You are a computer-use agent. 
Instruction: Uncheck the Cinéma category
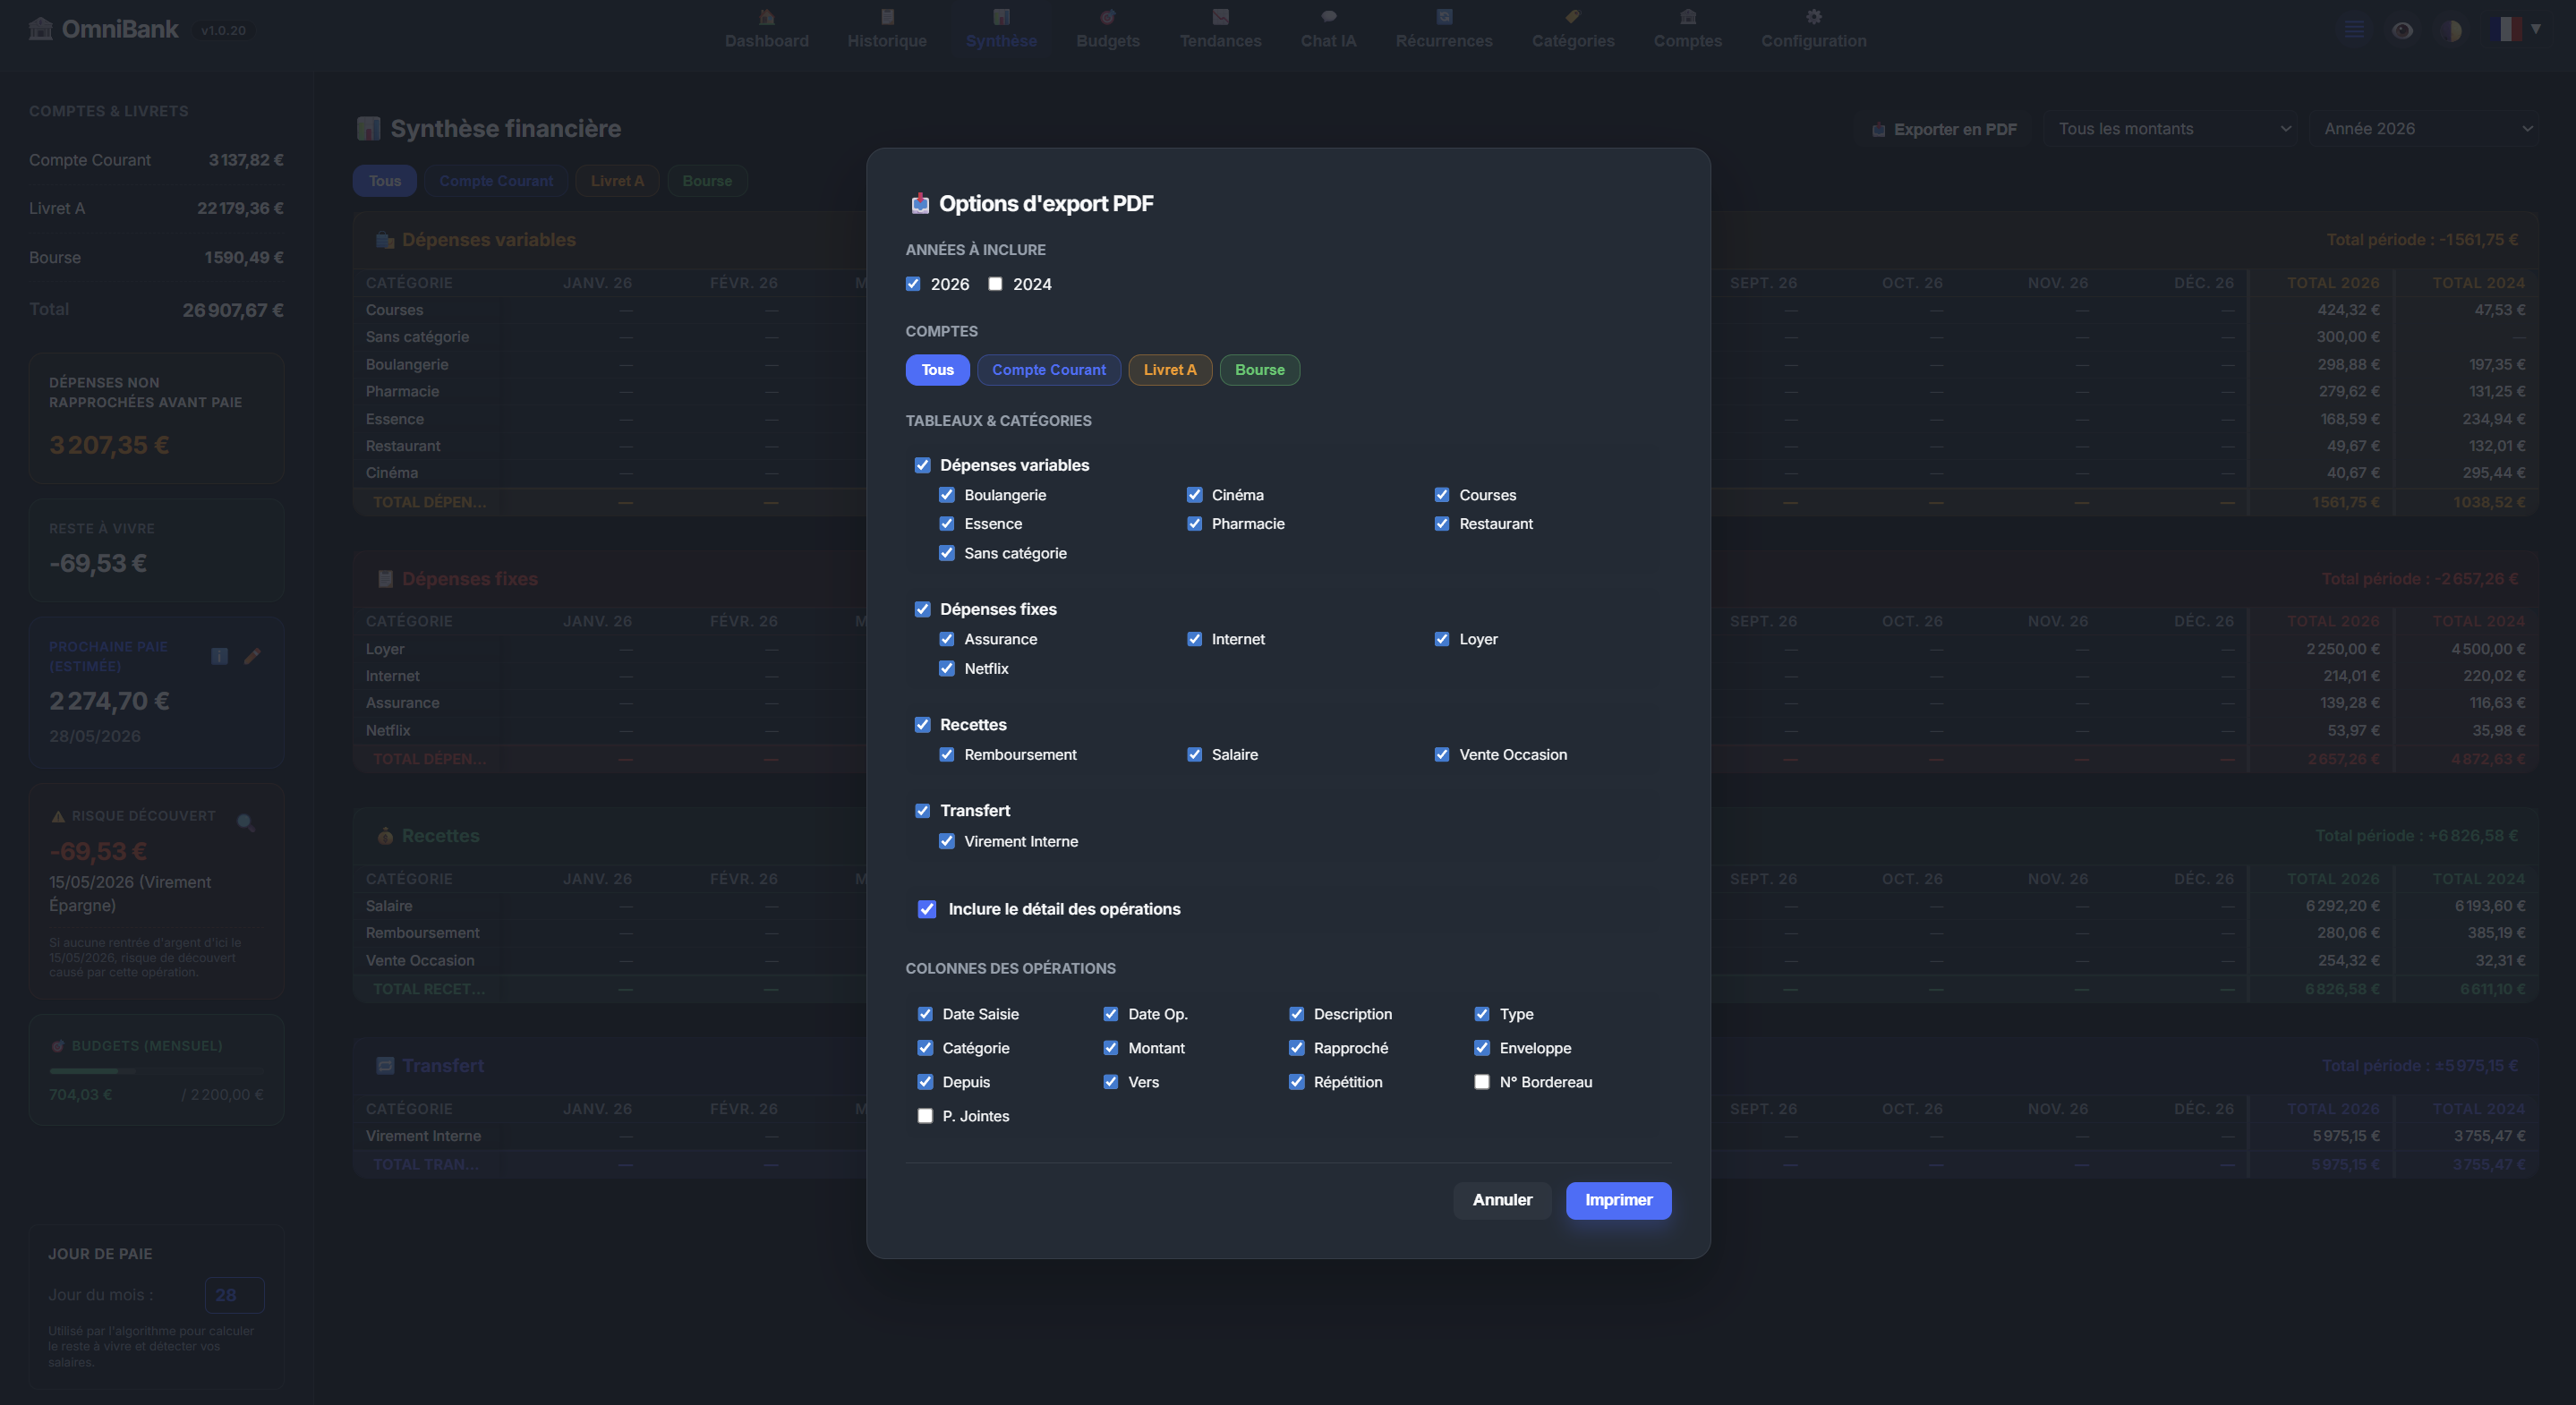(x=1194, y=495)
